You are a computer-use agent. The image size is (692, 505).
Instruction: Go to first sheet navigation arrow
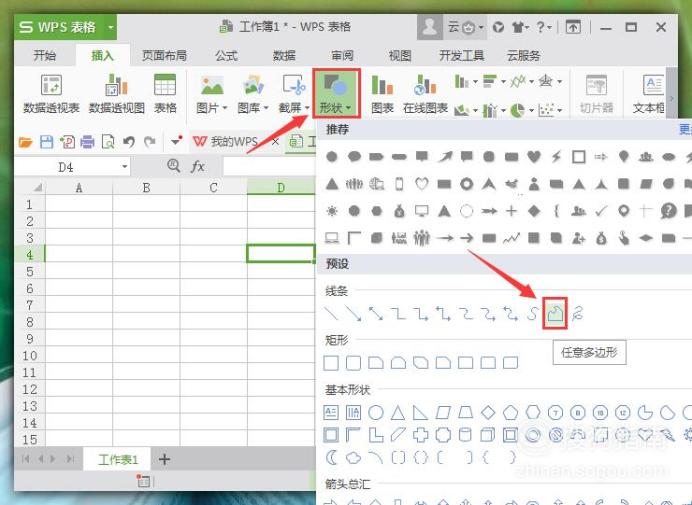tap(26, 459)
